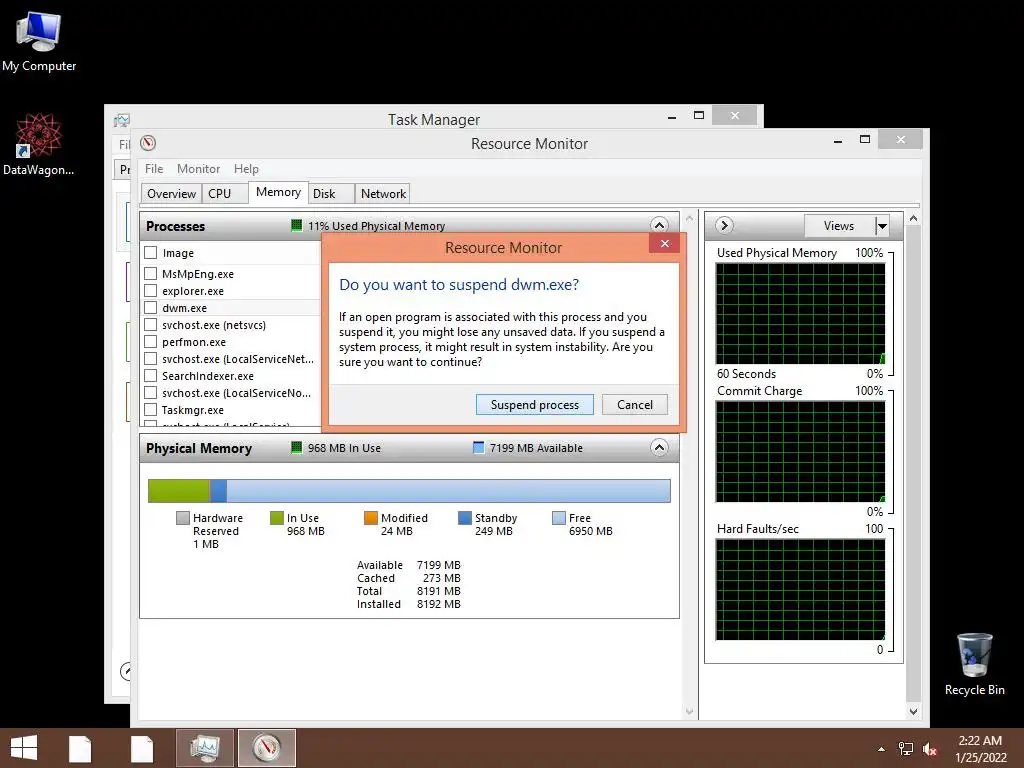Viewport: 1024px width, 768px height.
Task: Check the svchost.exe (netsvcs) box
Action: pyautogui.click(x=151, y=325)
